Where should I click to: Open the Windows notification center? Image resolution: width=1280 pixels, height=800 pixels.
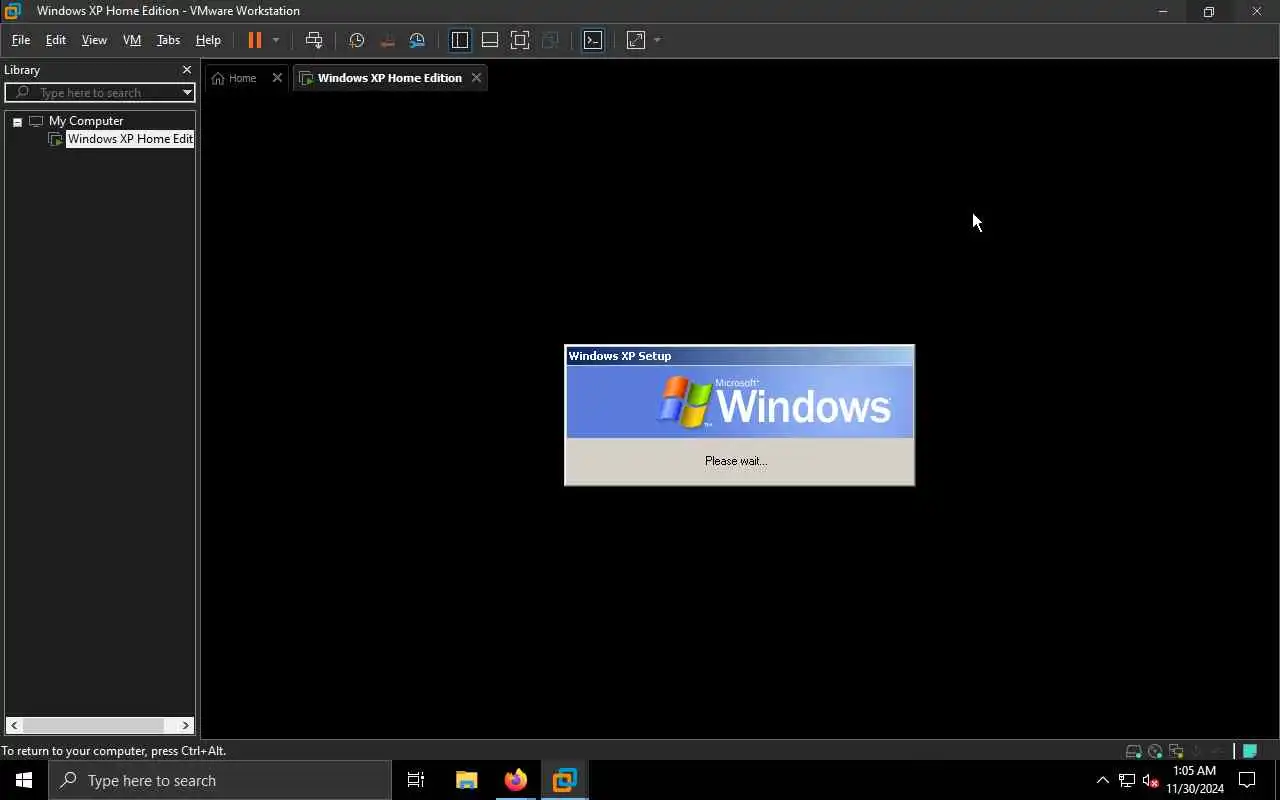(1247, 780)
